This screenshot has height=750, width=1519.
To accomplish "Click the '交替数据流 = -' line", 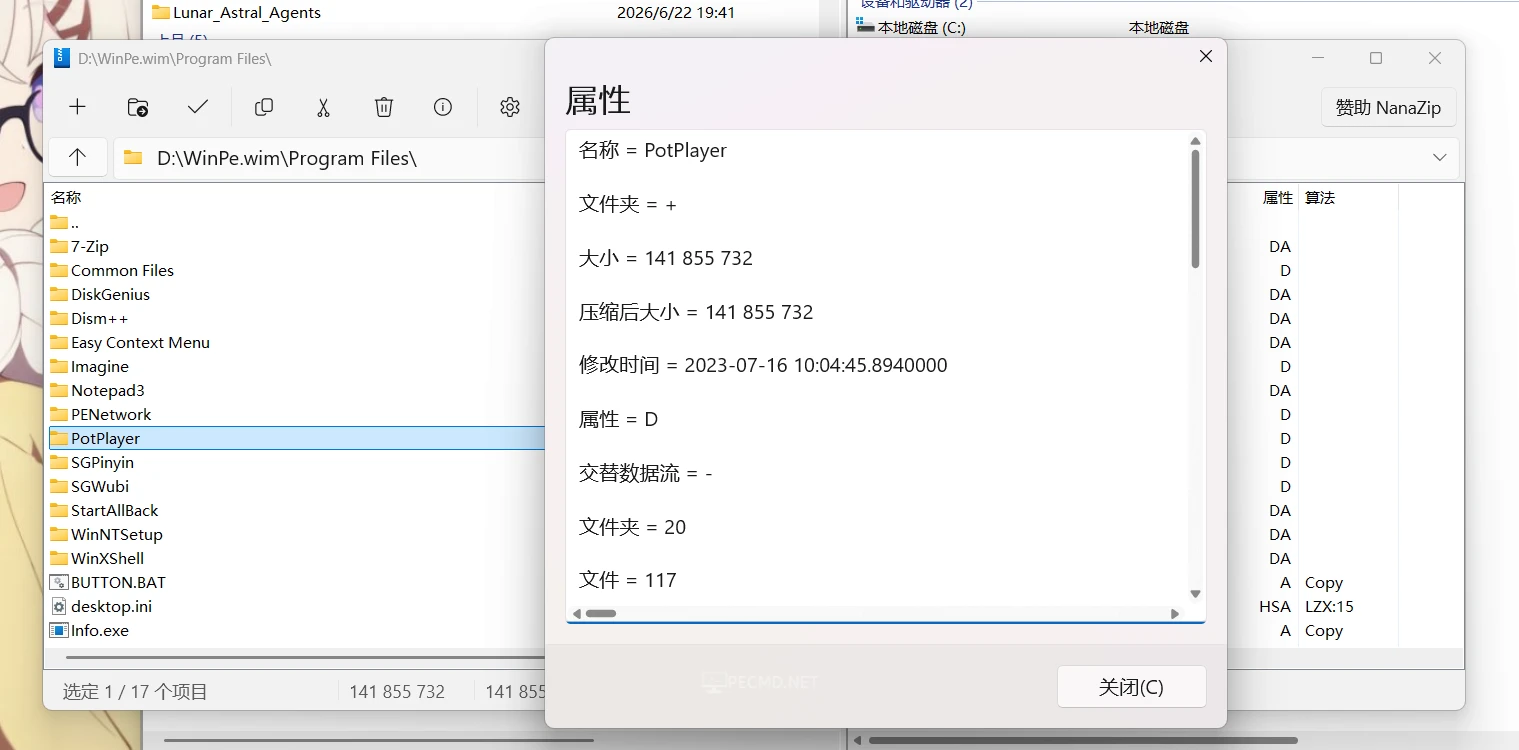I will [x=645, y=473].
